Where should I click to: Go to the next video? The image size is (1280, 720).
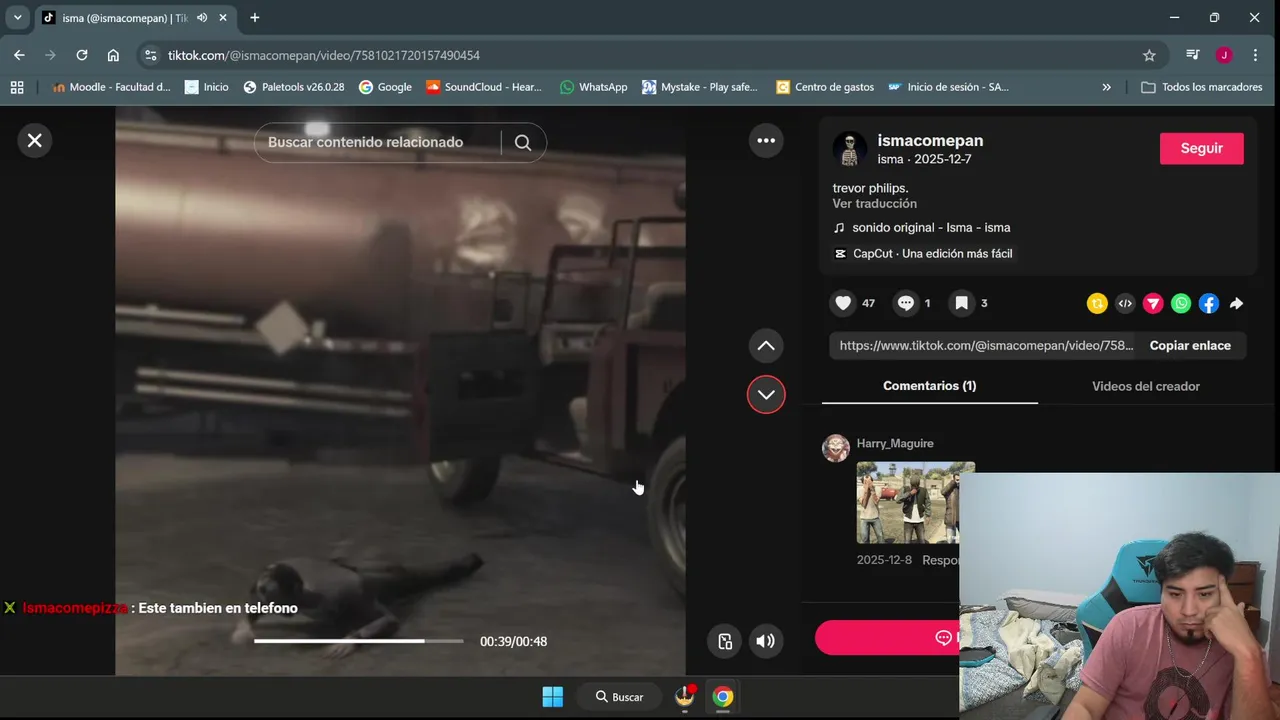(x=766, y=394)
